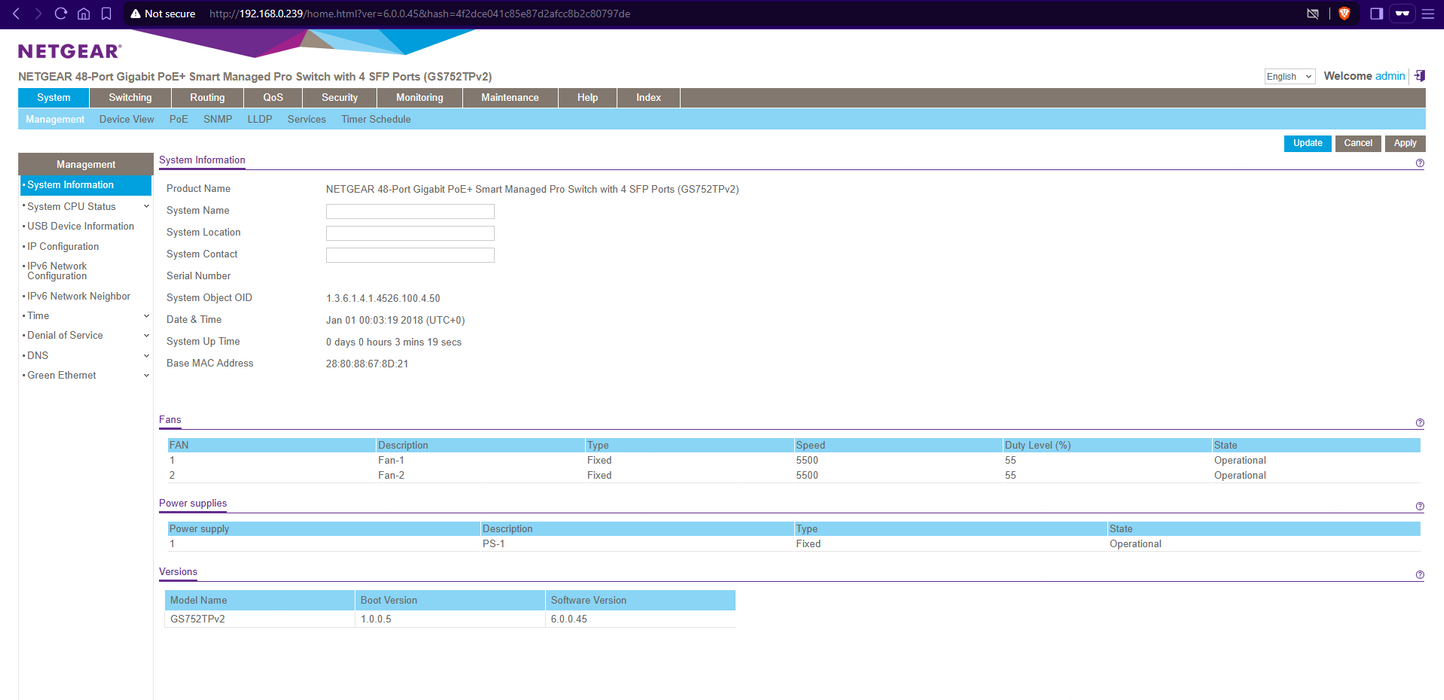Screen dimensions: 1444x700
Task: Open the Brave Shields lion icon
Action: (1344, 14)
